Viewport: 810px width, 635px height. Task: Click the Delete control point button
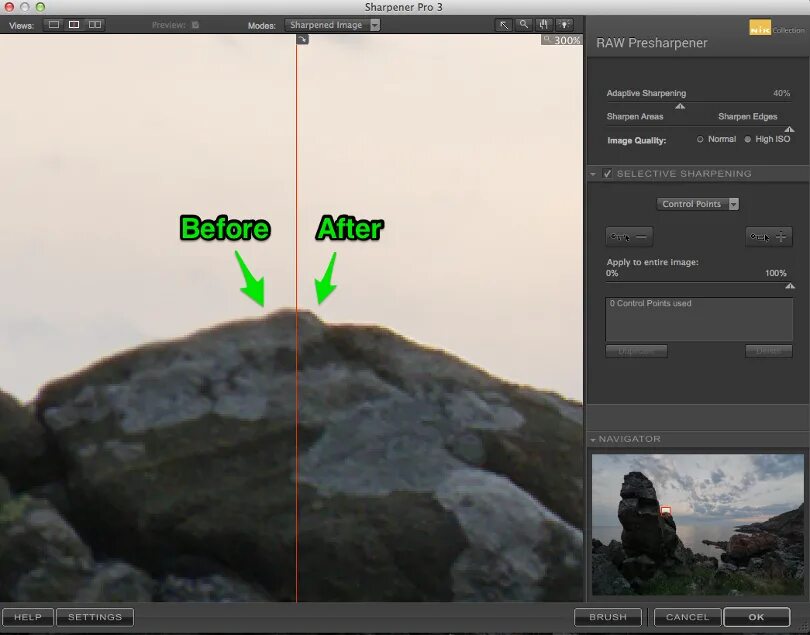[x=769, y=351]
